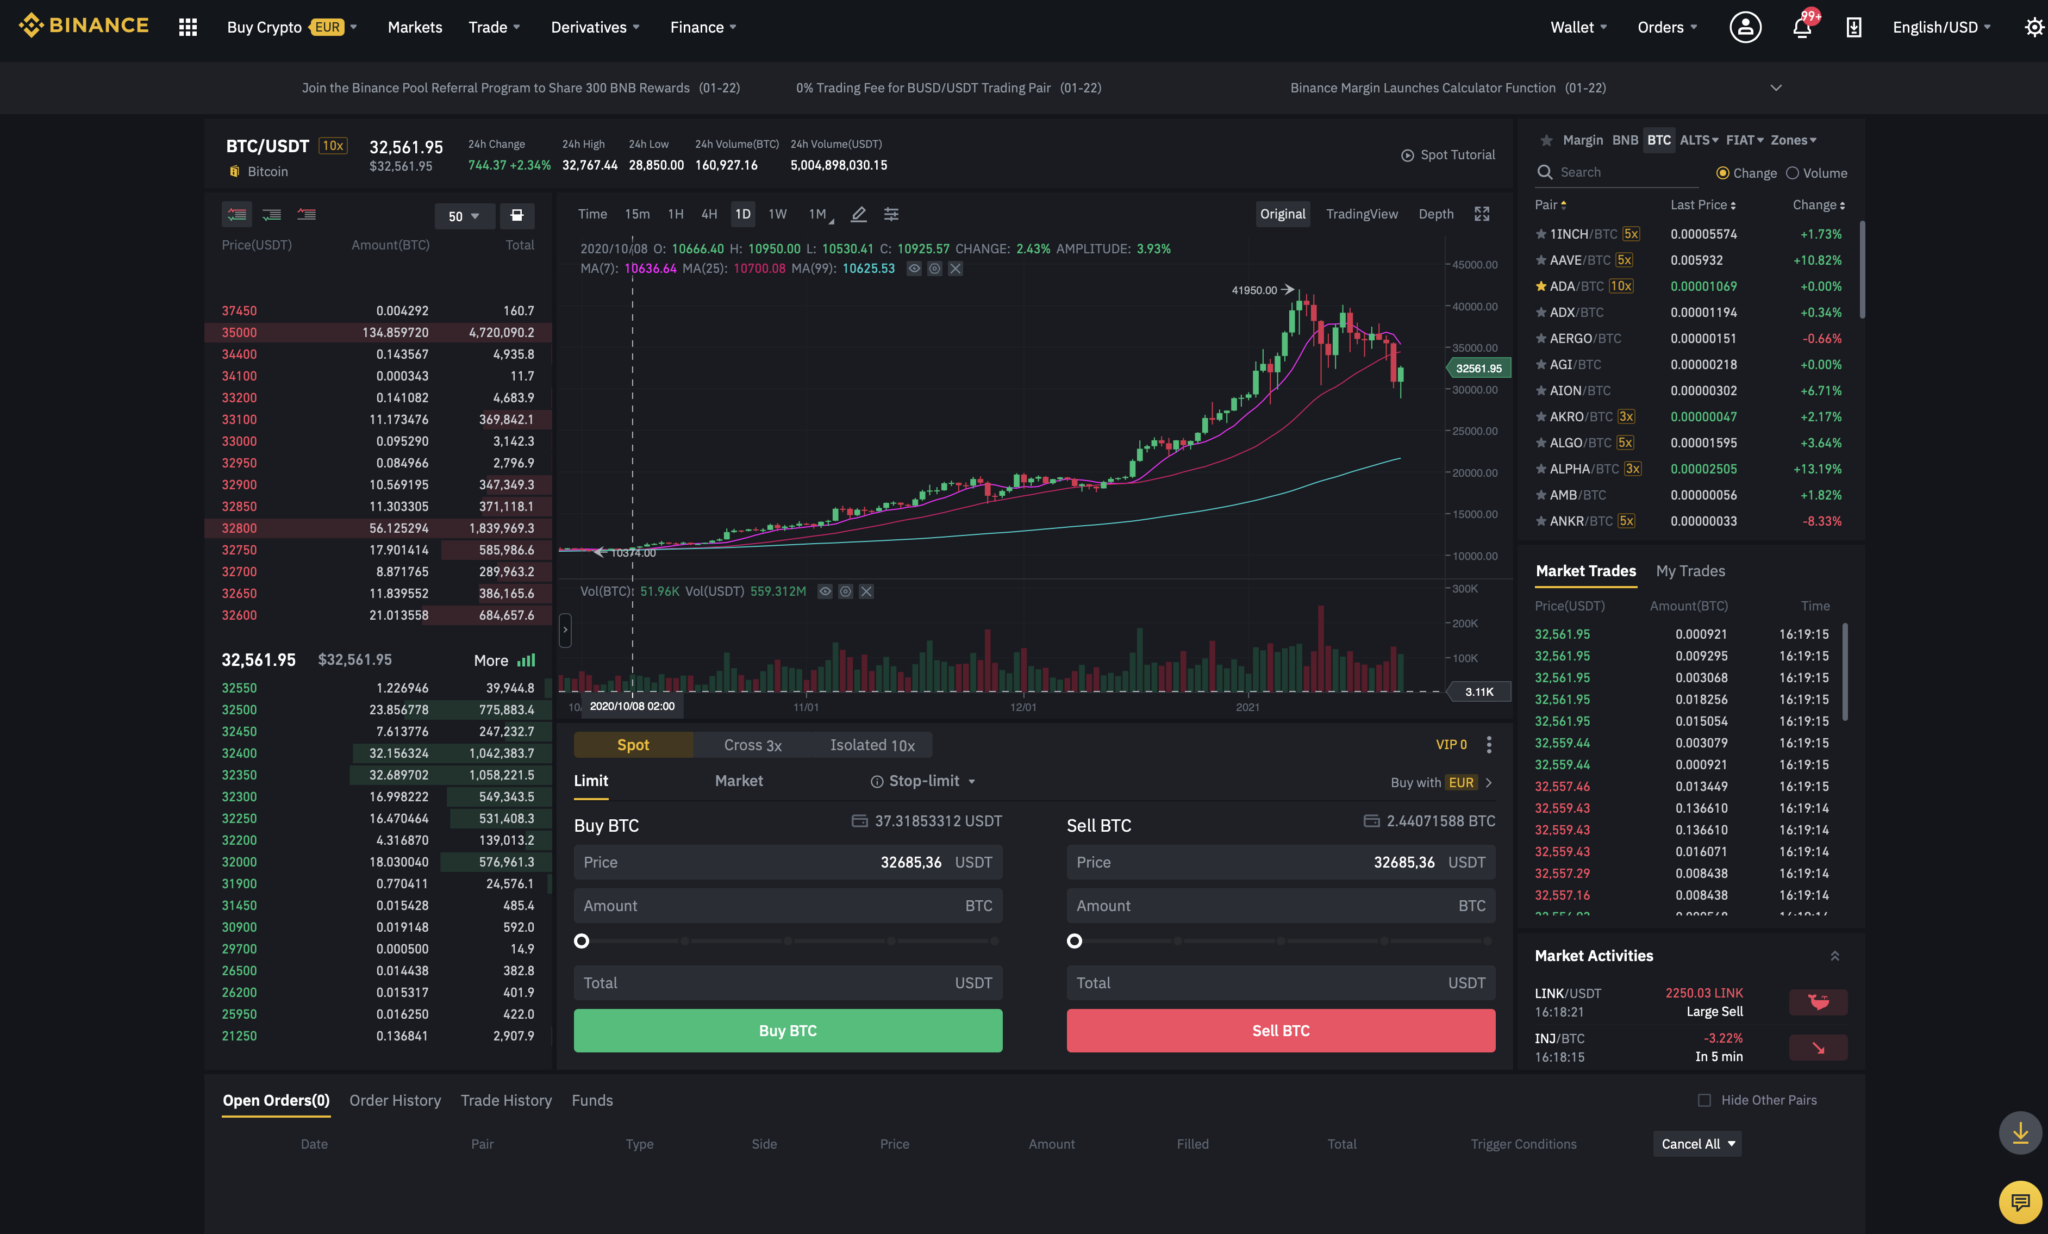Hide the MA indicator eye icon
2048x1234 pixels.
pos(913,269)
